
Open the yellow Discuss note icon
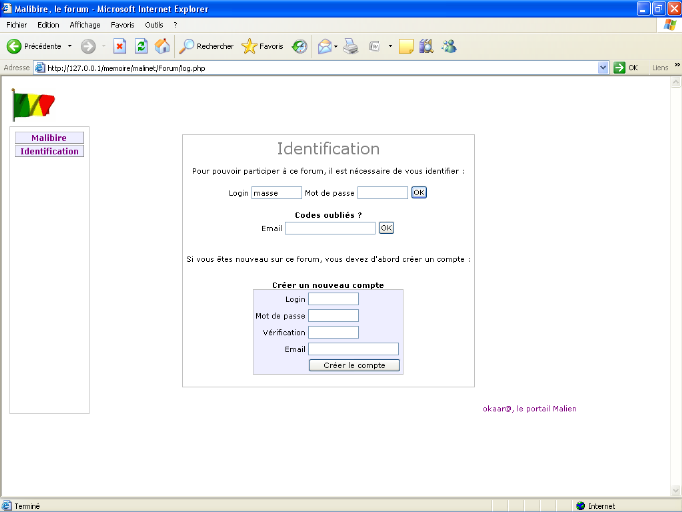(406, 46)
